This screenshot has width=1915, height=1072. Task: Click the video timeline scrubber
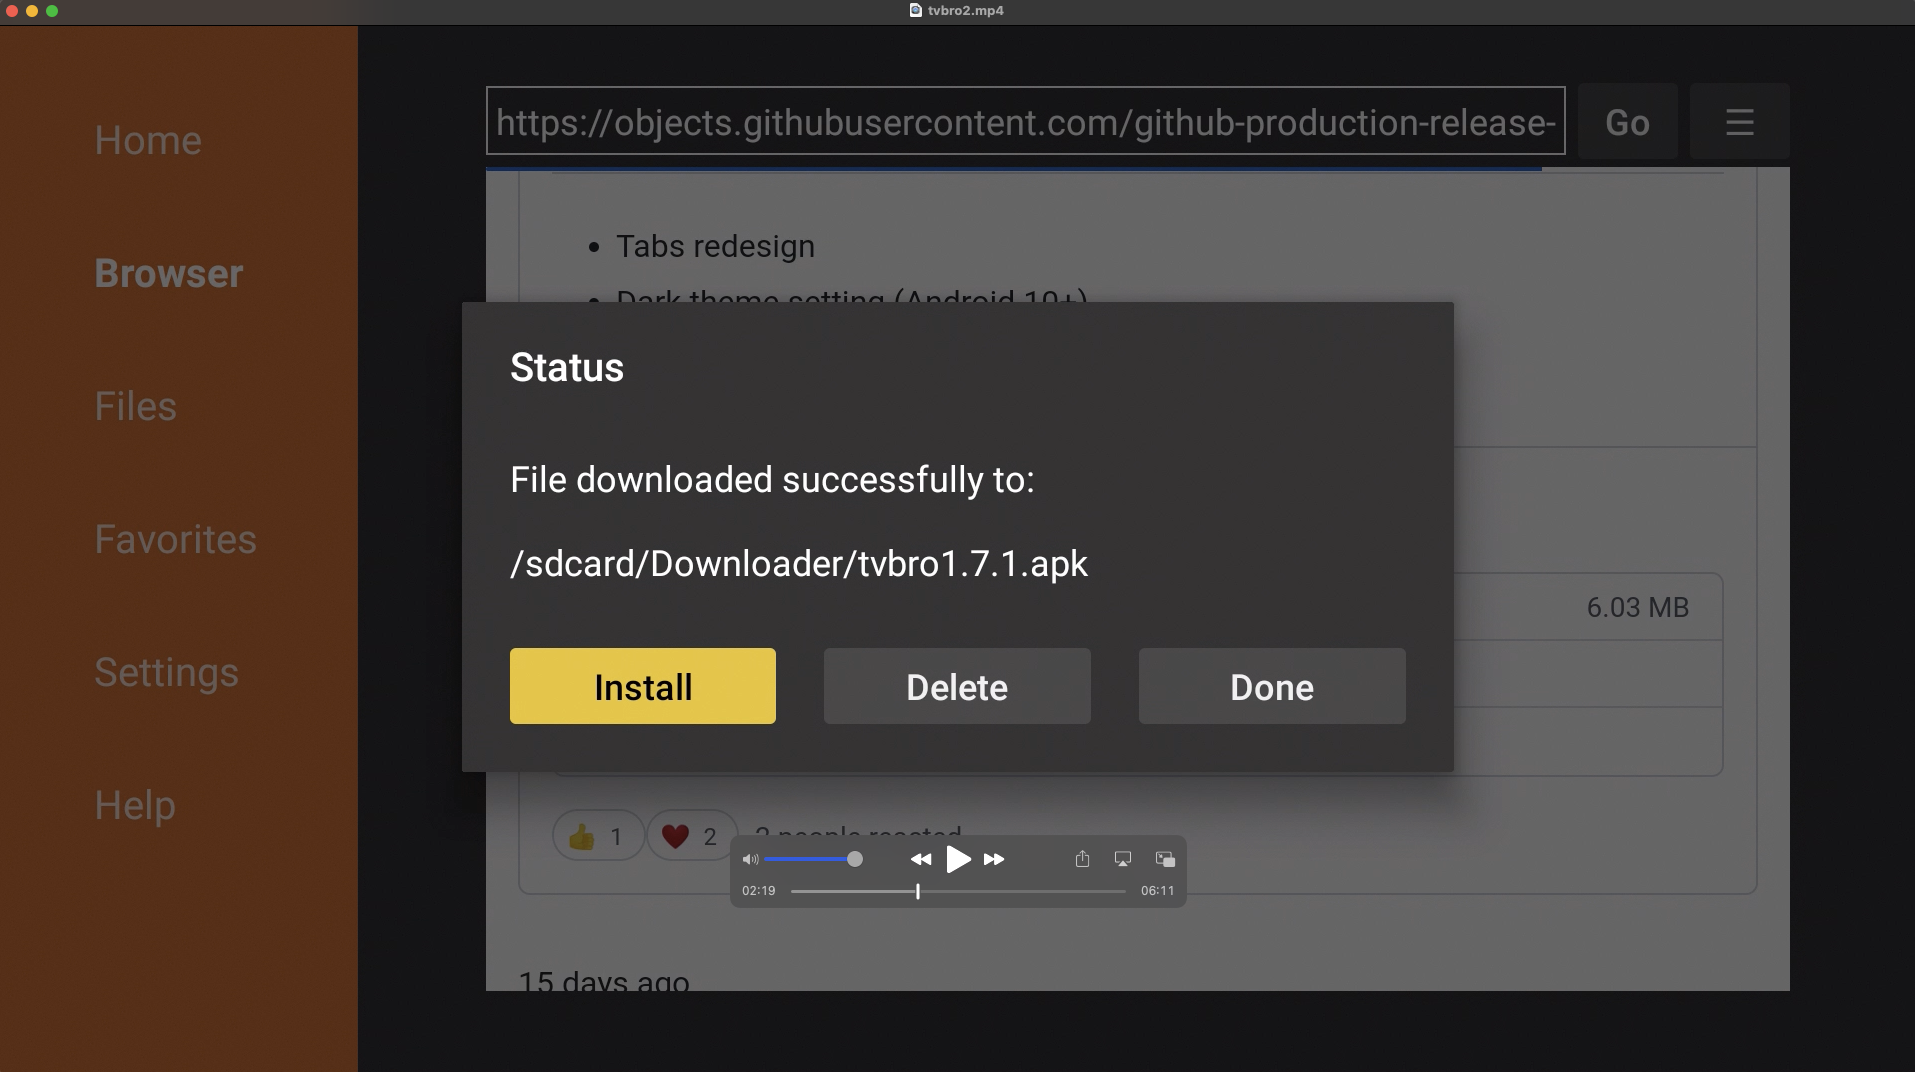[958, 891]
